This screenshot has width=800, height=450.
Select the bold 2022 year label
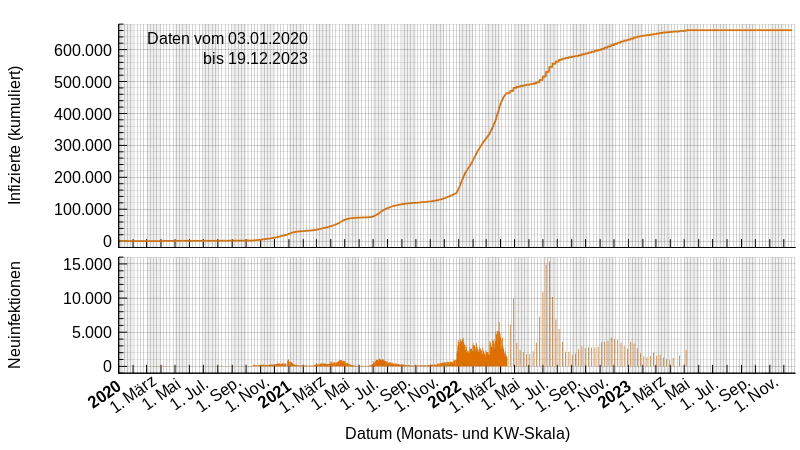coord(446,394)
